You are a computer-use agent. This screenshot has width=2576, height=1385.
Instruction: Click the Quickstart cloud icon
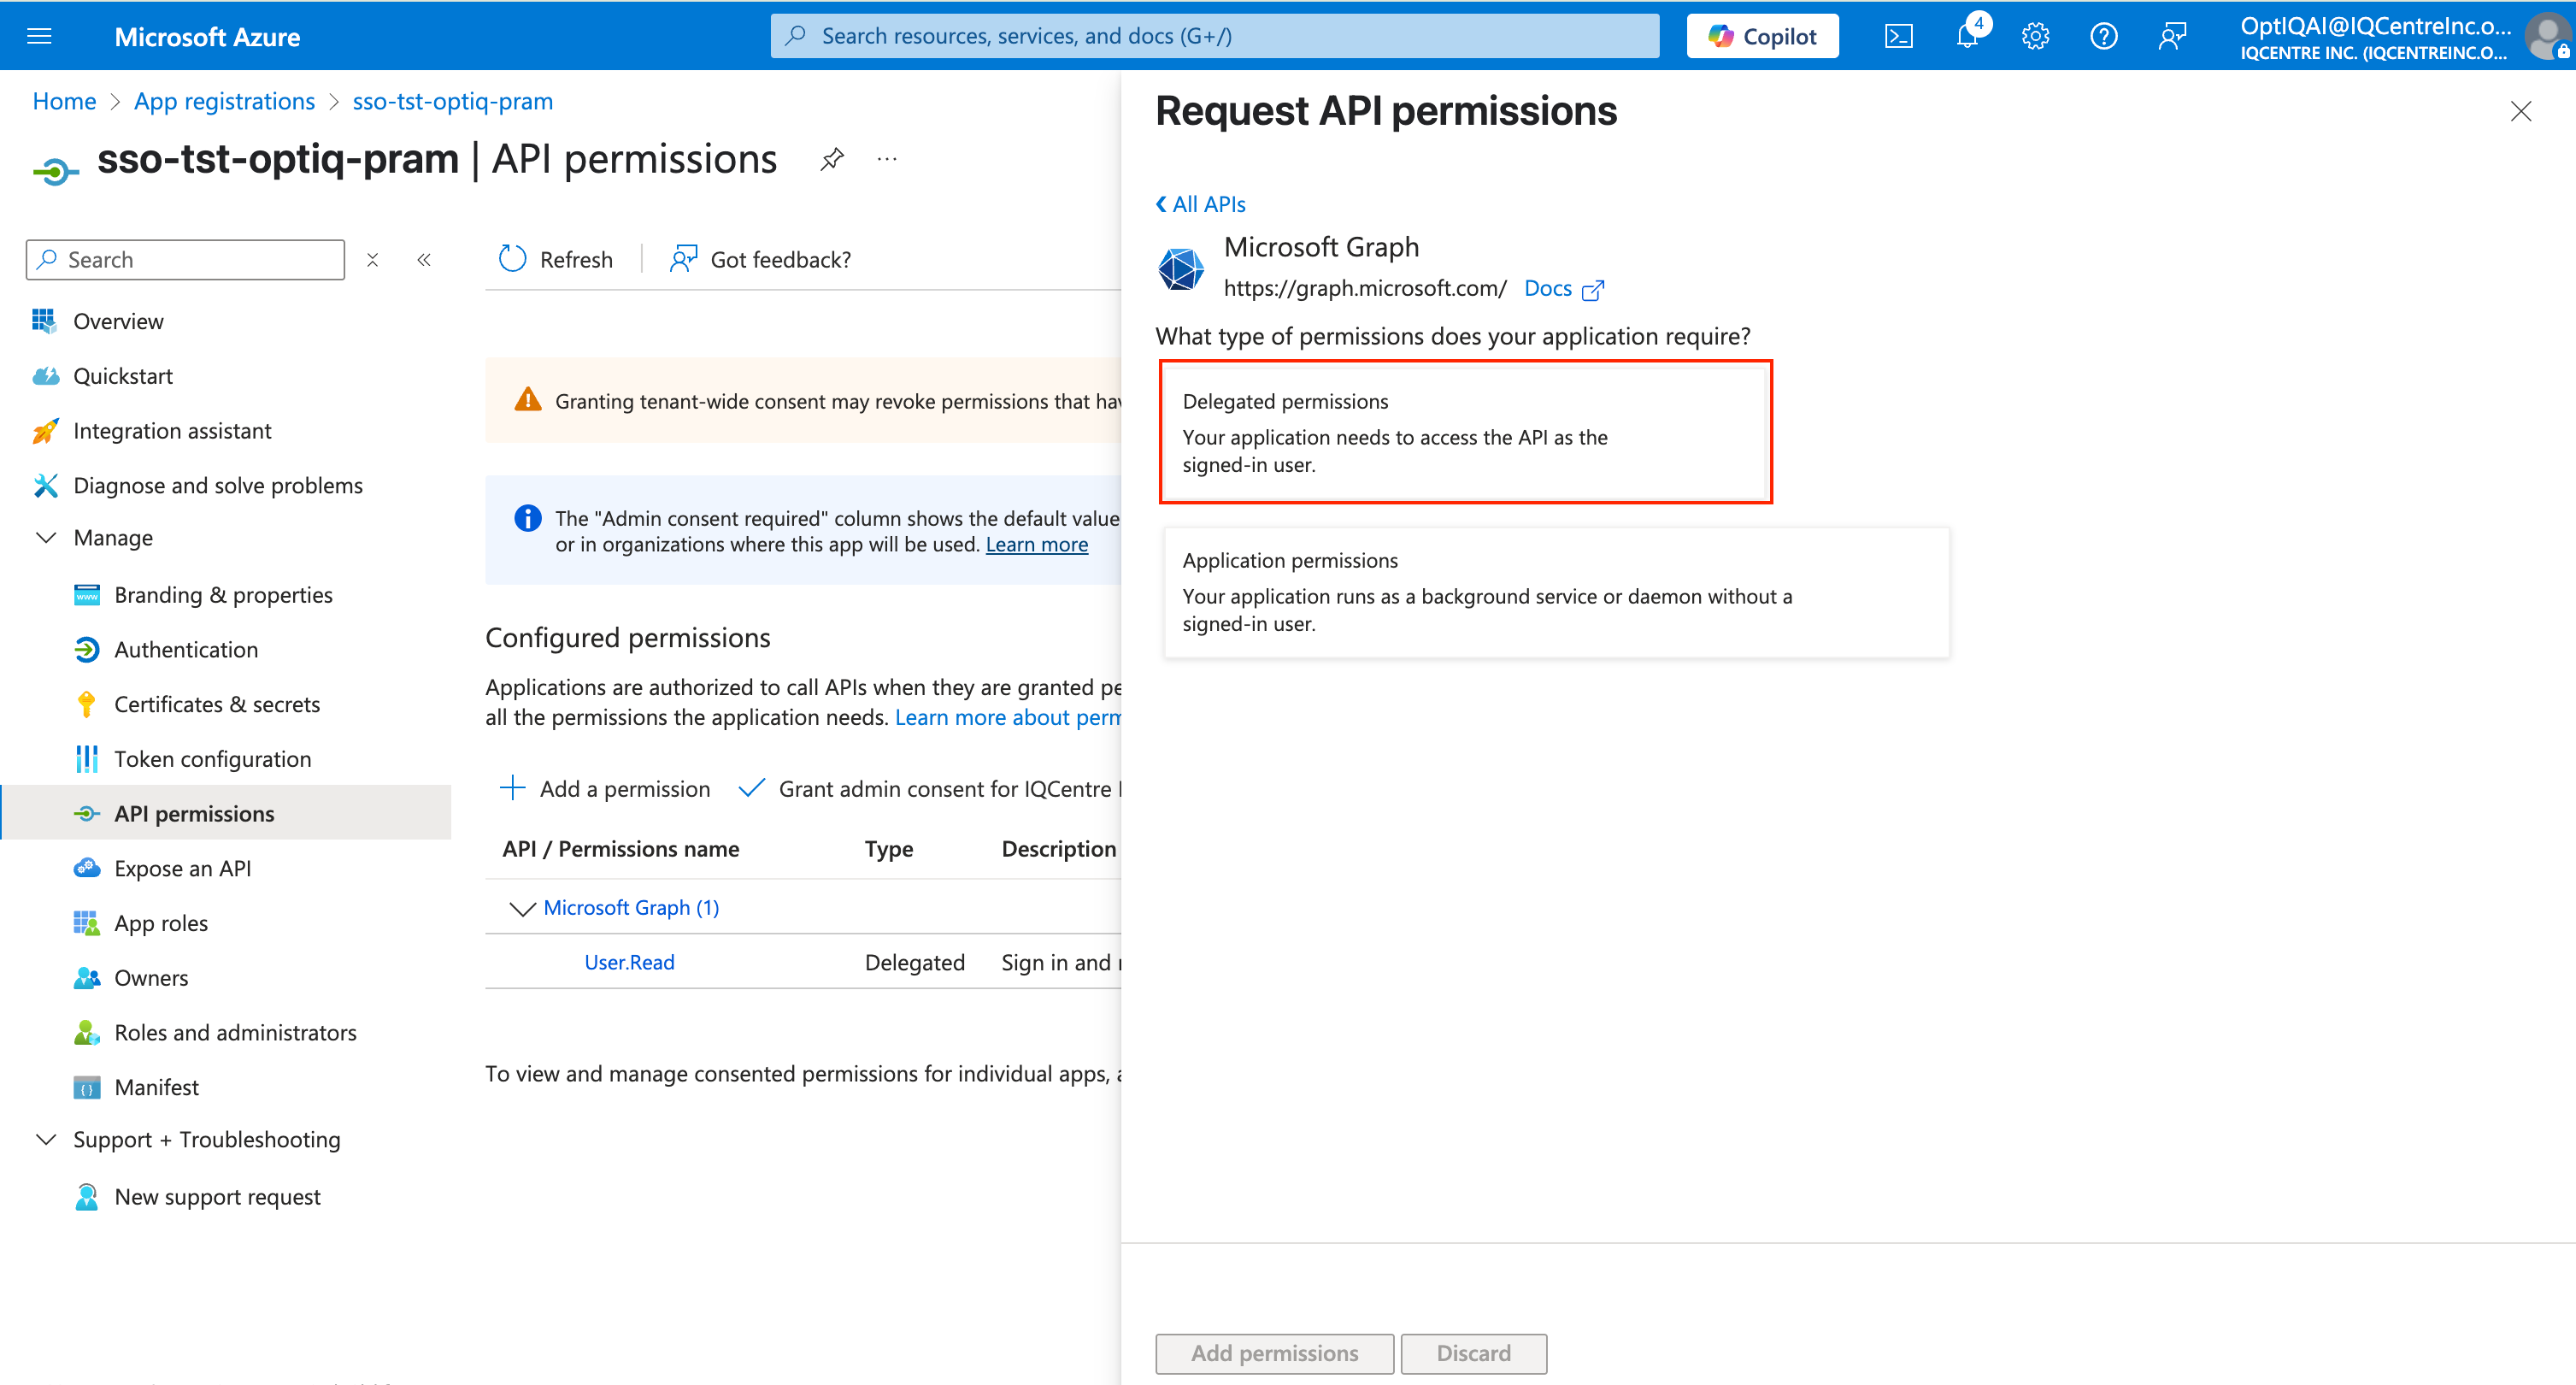point(45,376)
